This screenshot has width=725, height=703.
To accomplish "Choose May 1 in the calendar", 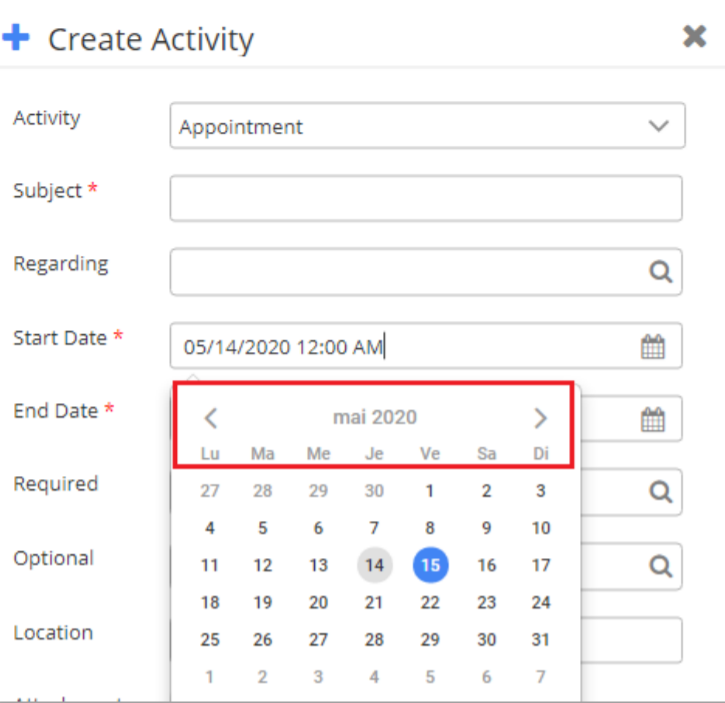I will (x=430, y=491).
